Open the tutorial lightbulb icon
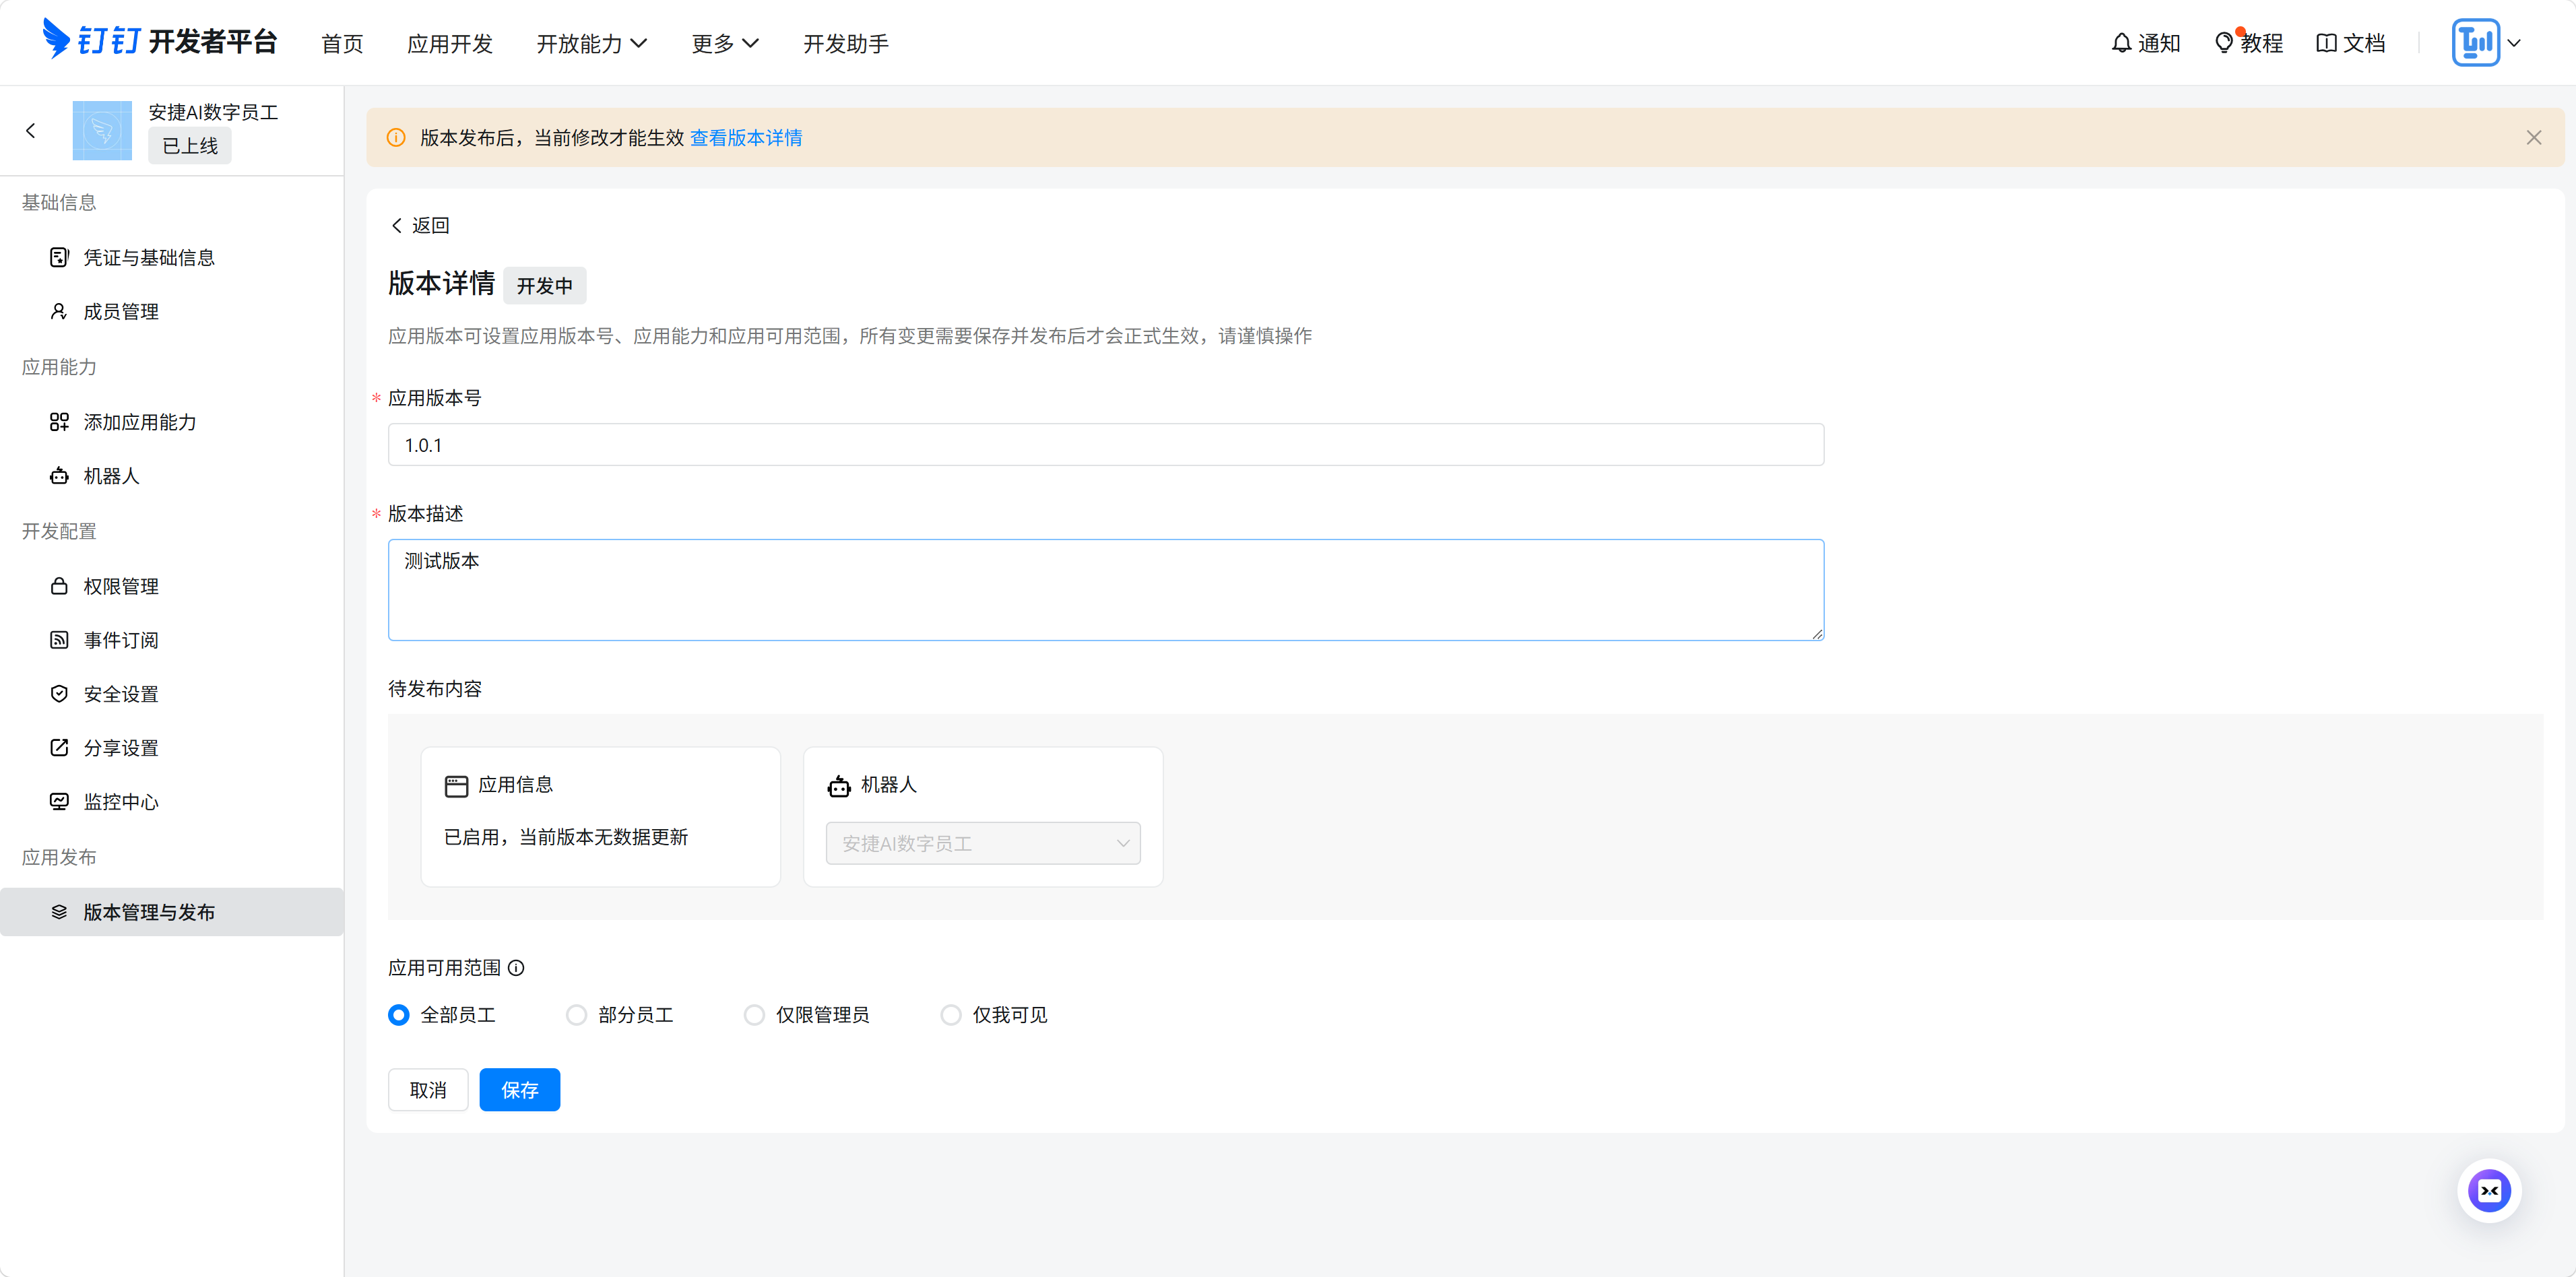This screenshot has width=2576, height=1277. (x=2223, y=43)
